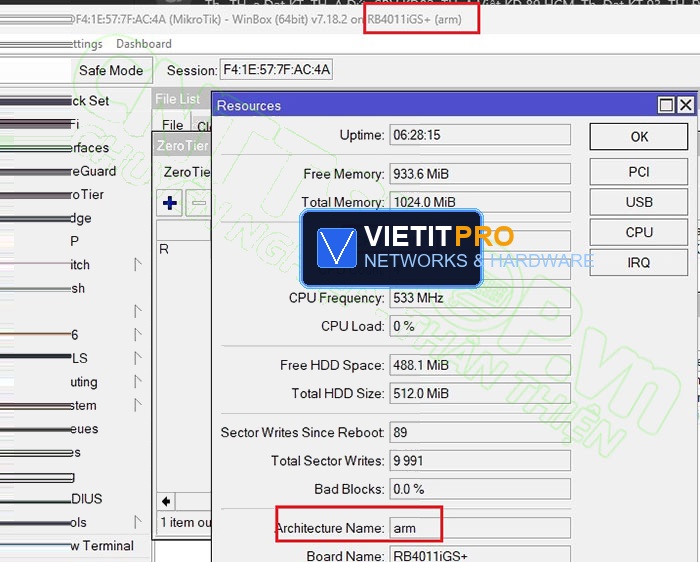Close the Resources dialog

(x=686, y=106)
